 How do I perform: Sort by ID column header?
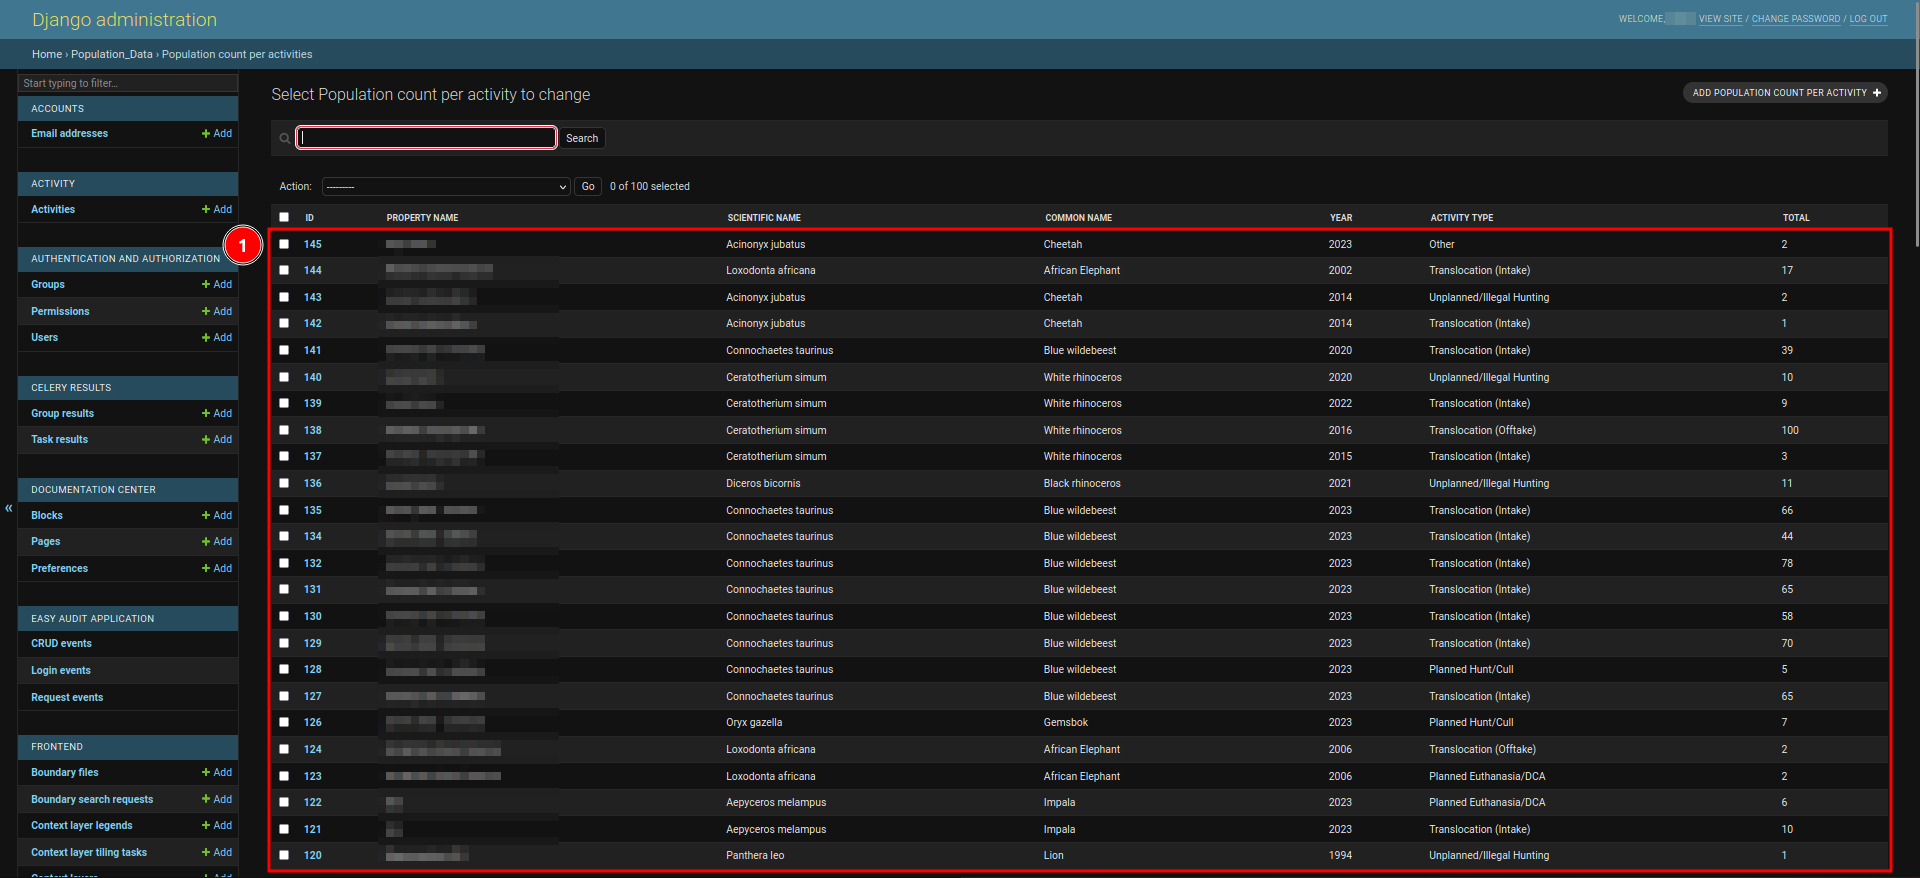[310, 218]
